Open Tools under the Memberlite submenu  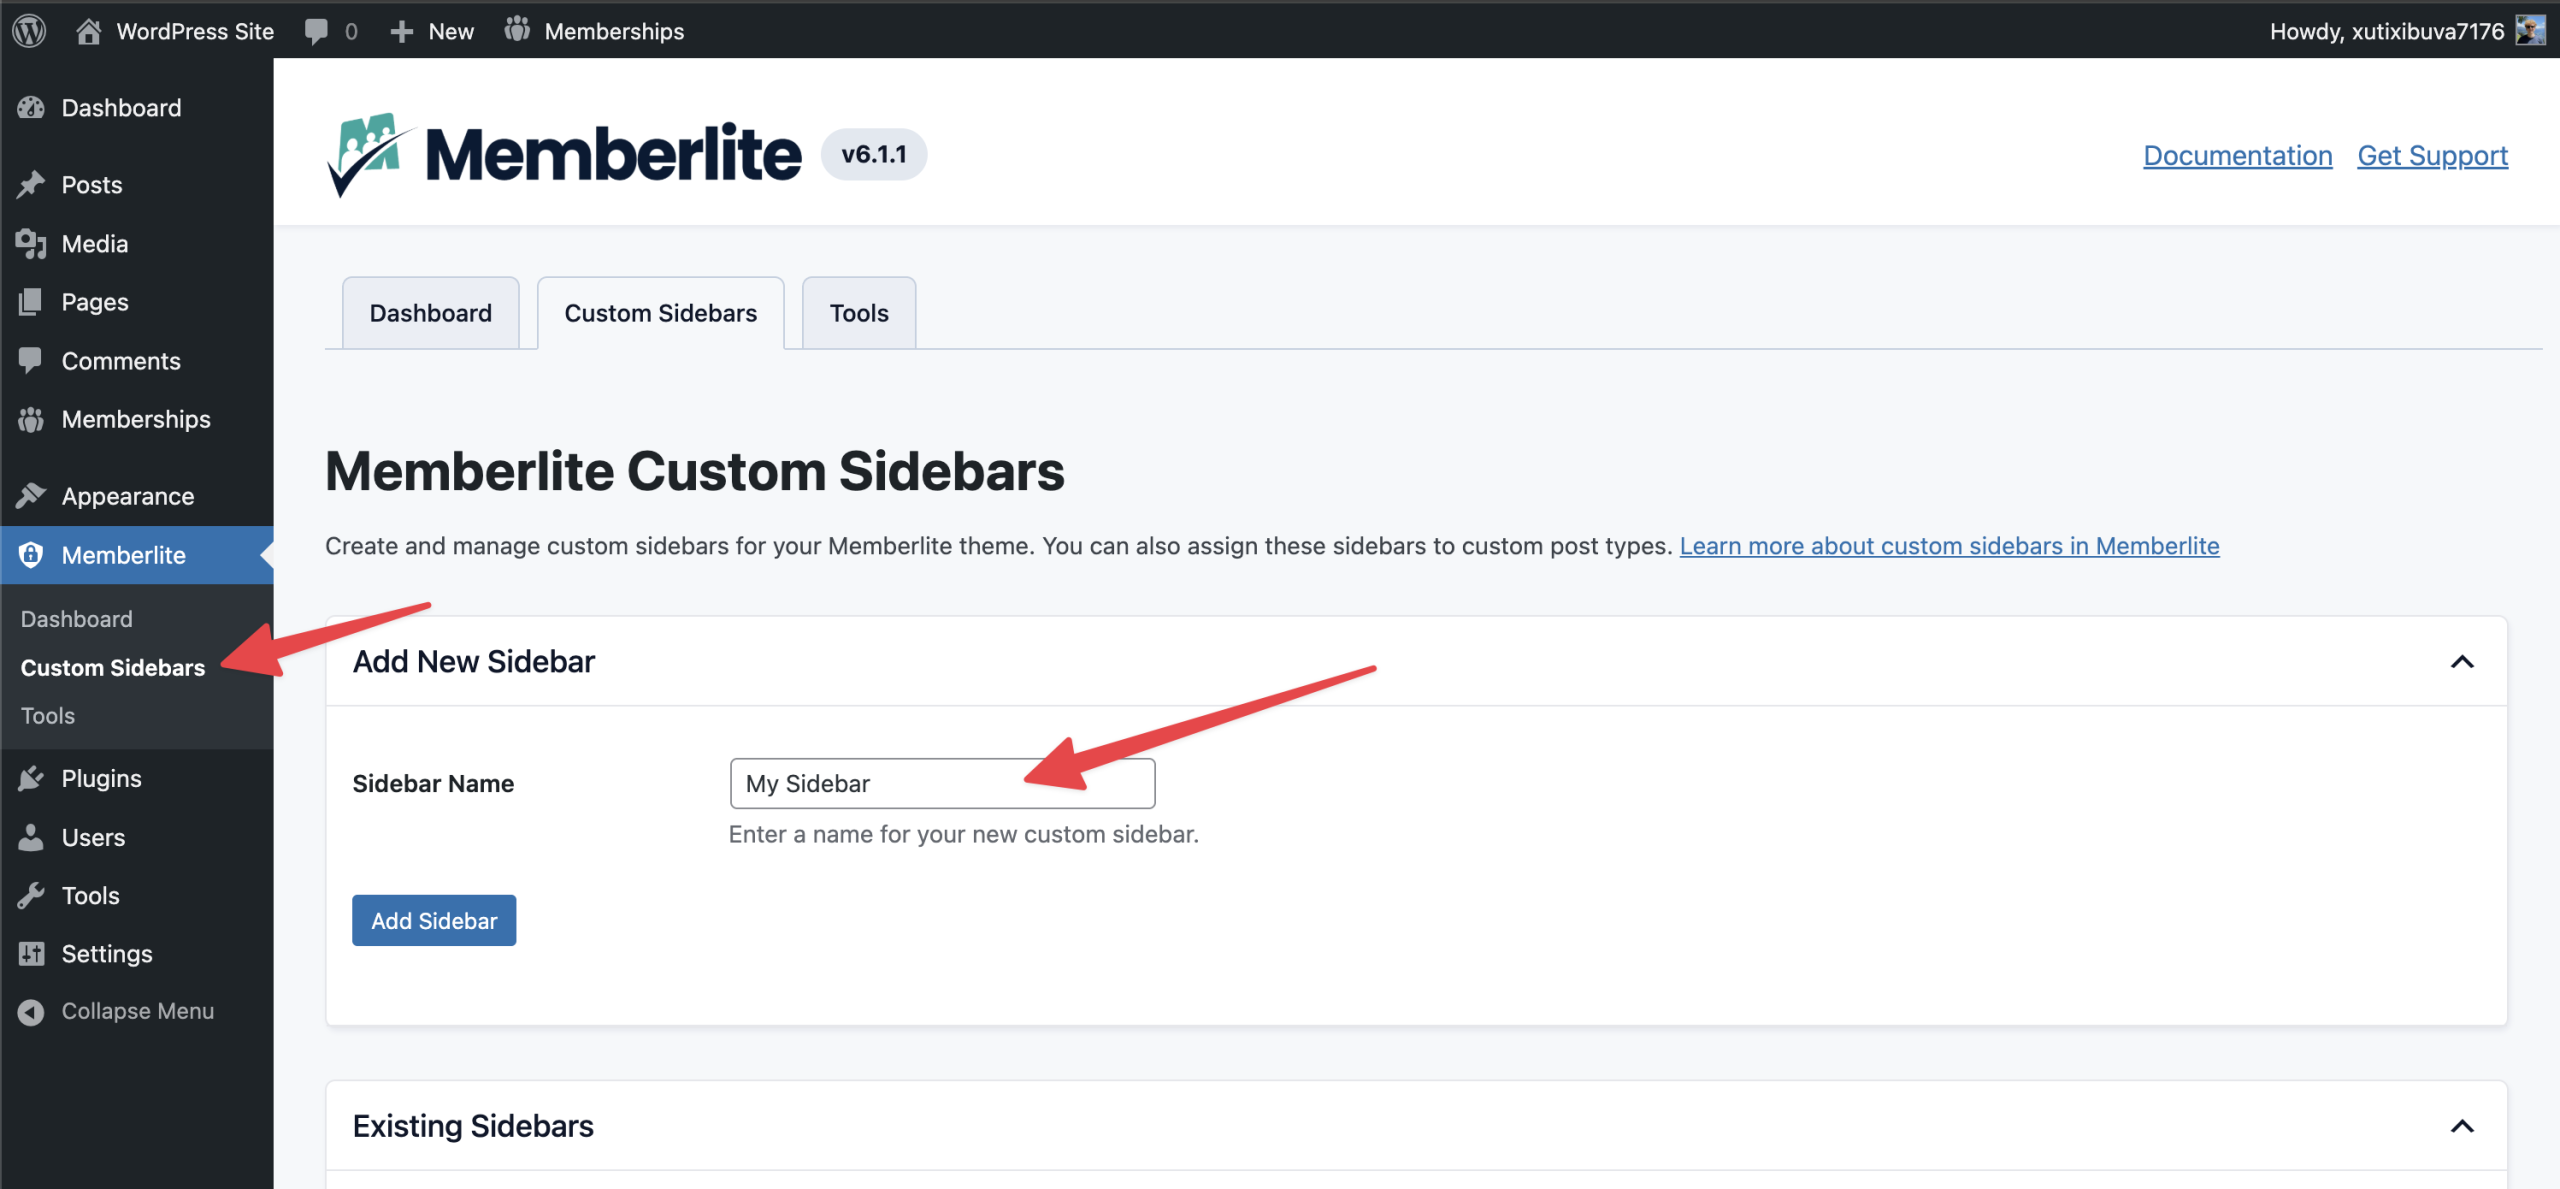[48, 716]
